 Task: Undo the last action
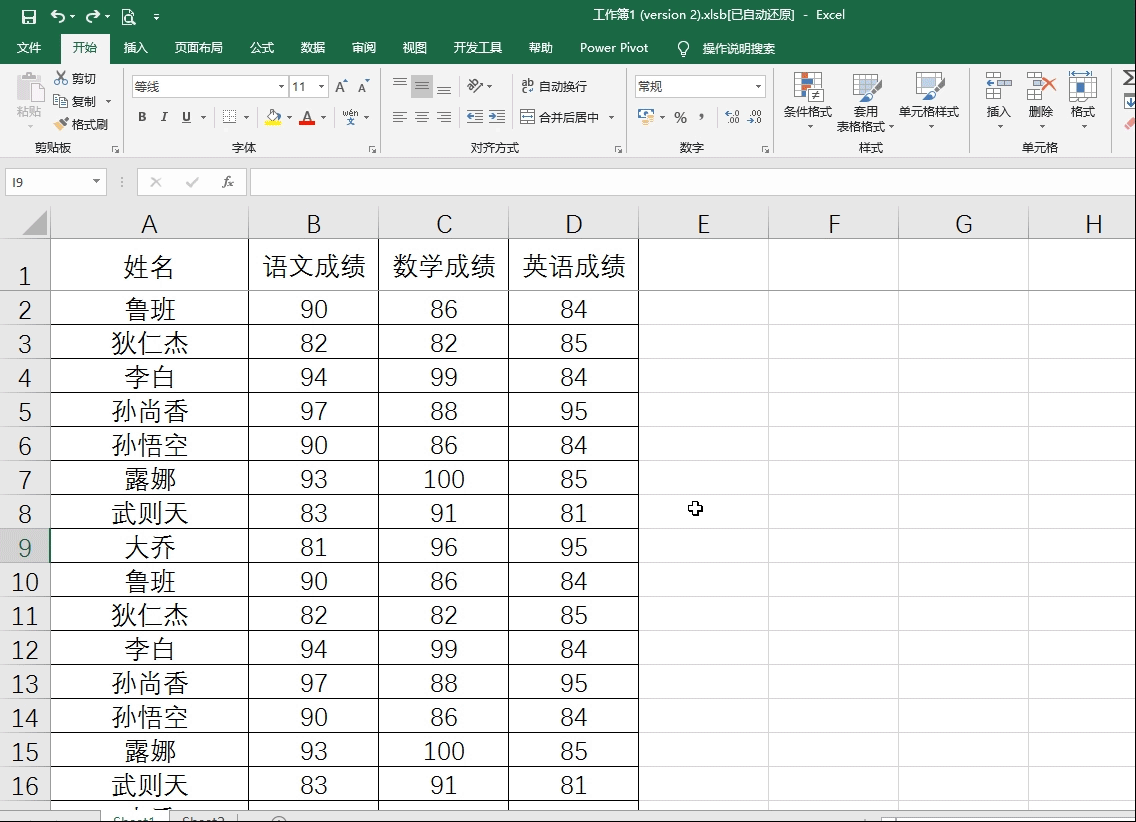tap(58, 16)
